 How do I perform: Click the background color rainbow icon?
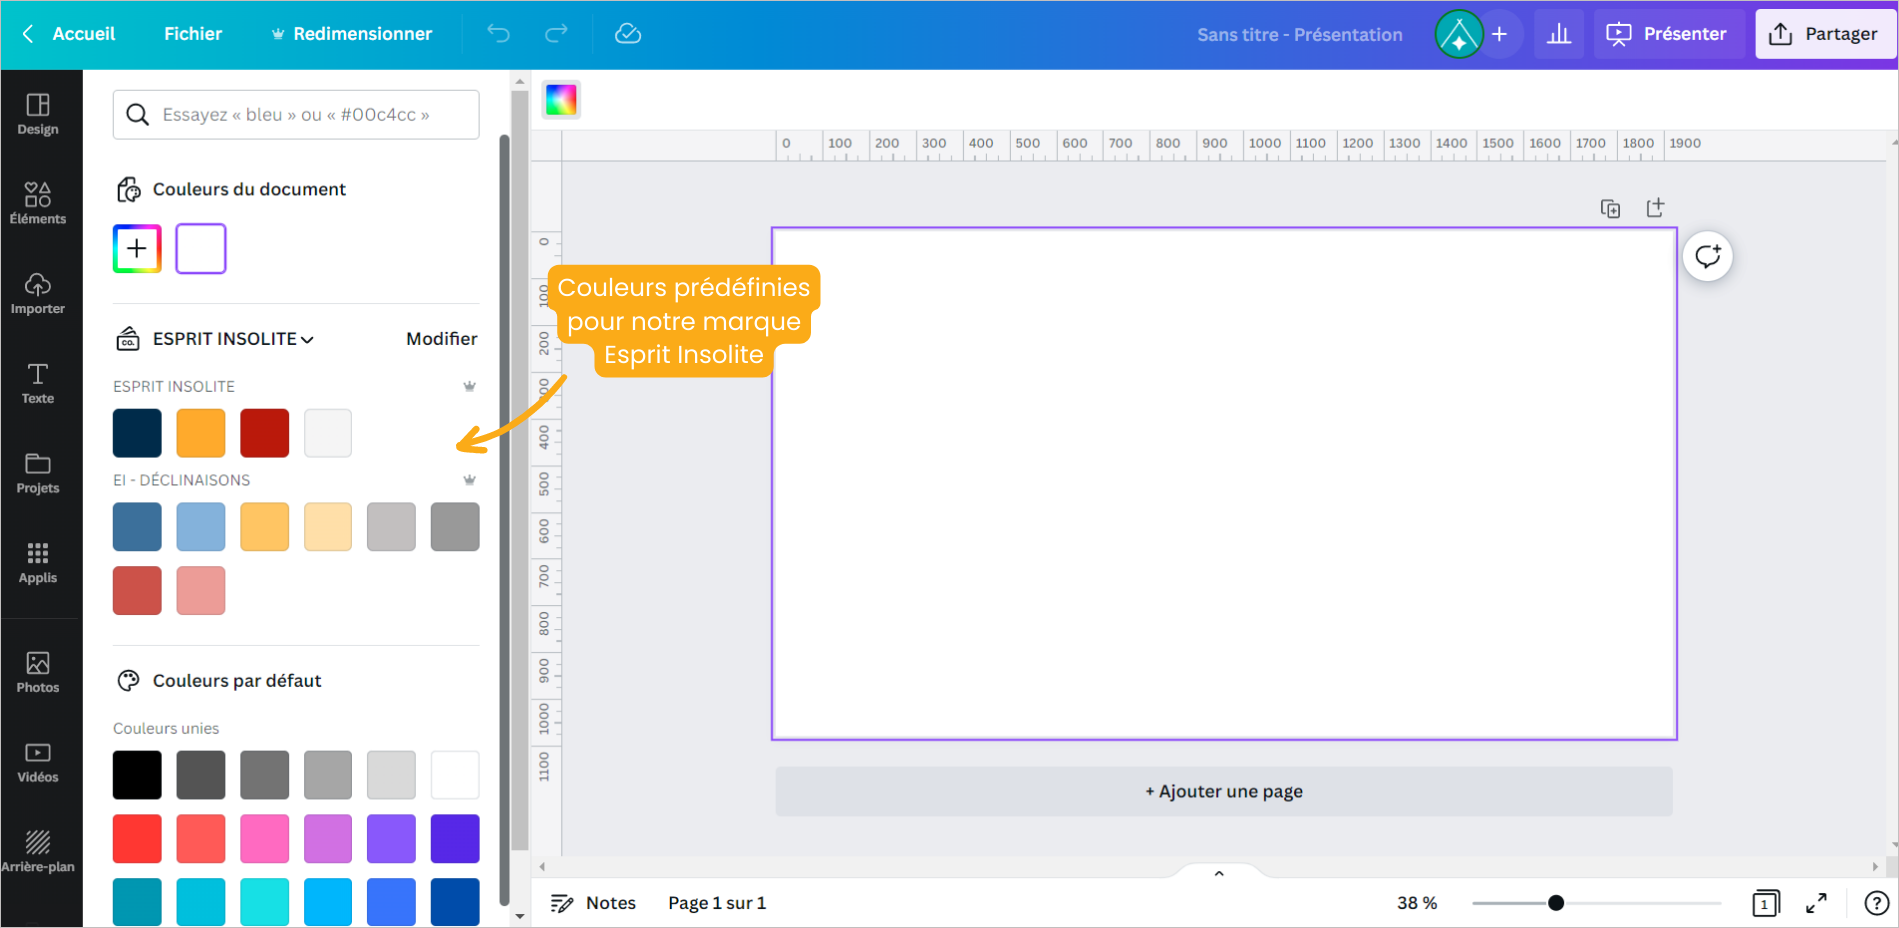point(561,100)
